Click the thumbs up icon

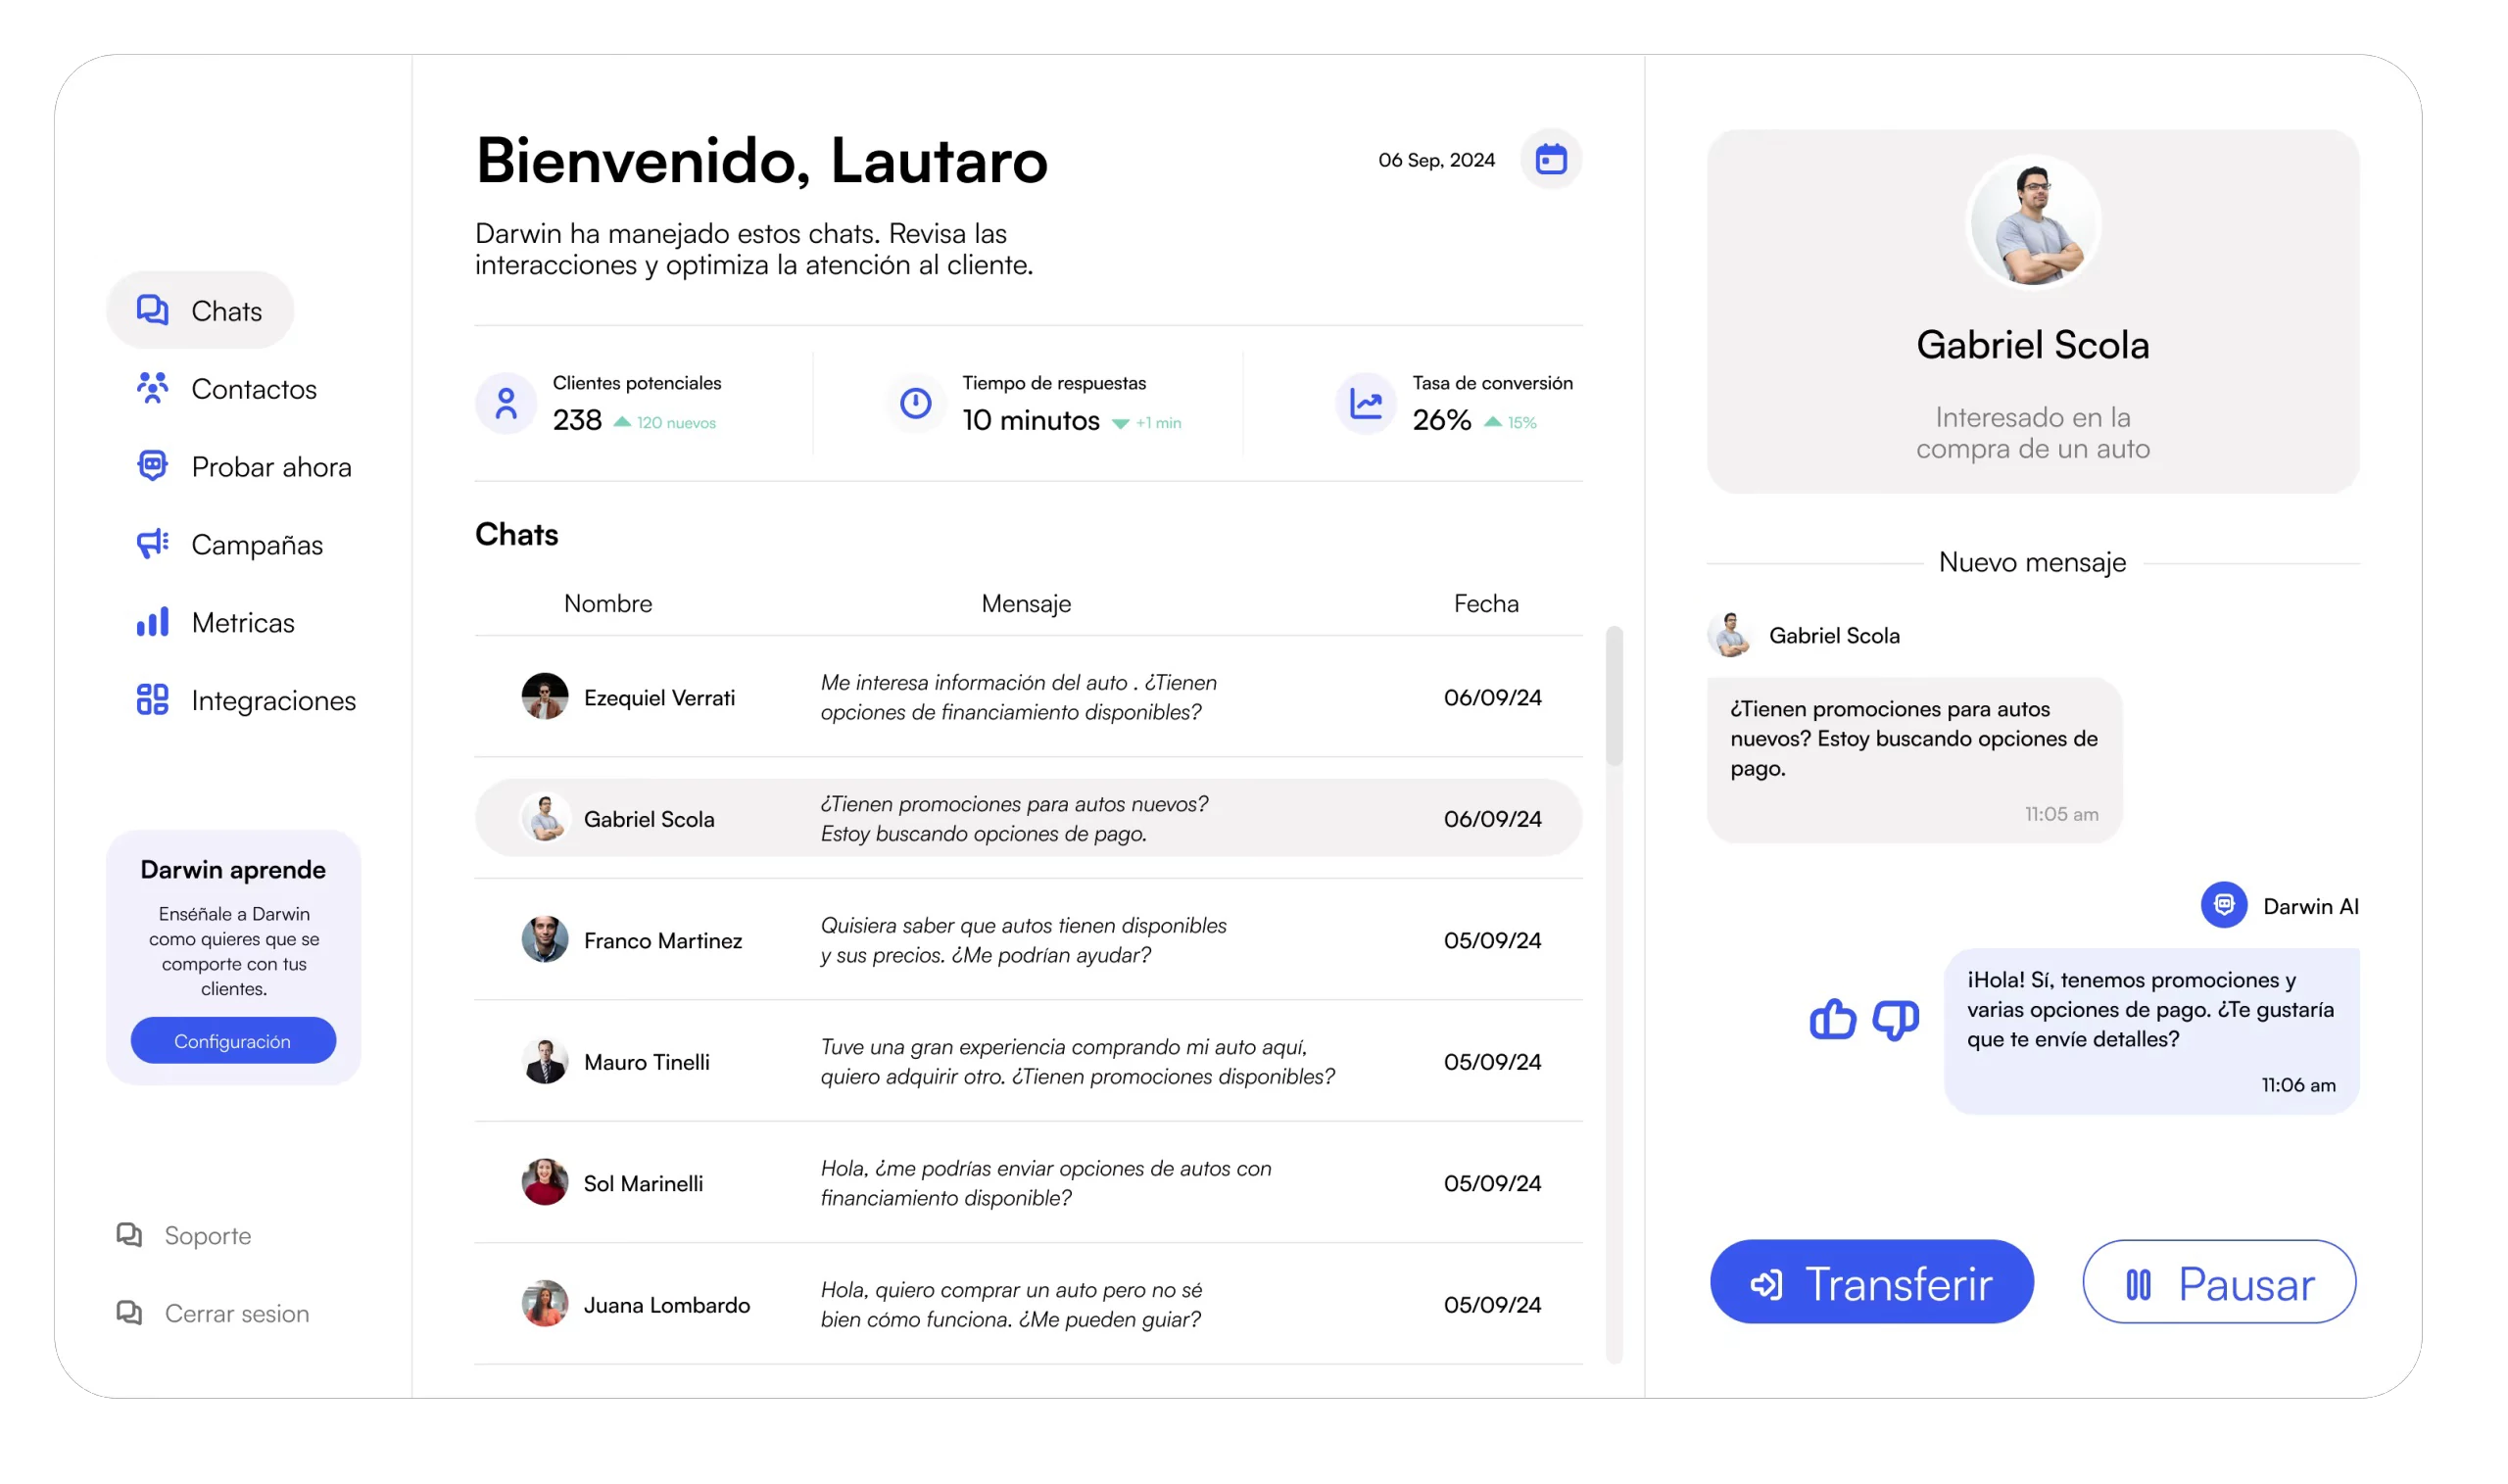pos(1832,1019)
